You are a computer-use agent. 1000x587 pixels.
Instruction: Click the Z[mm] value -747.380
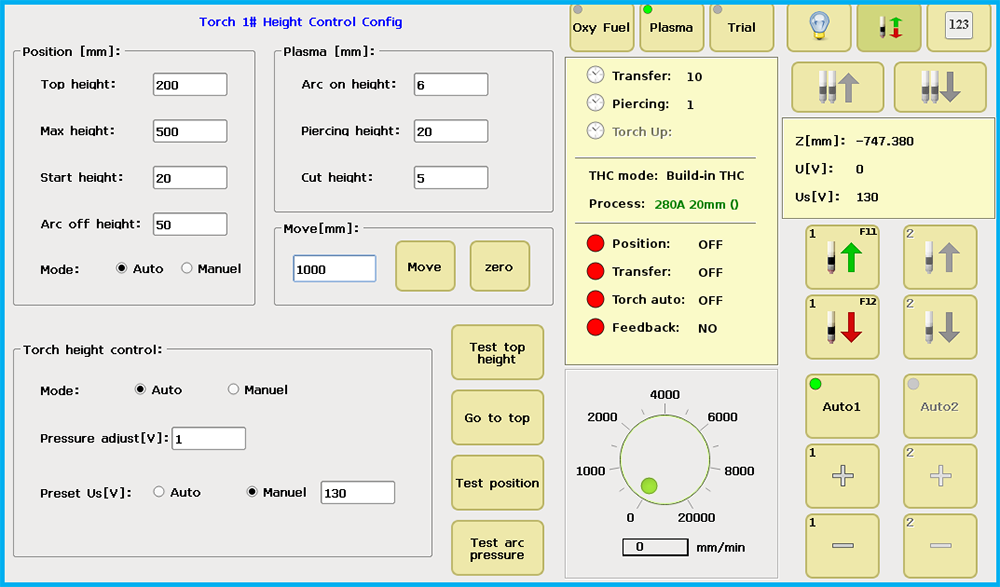point(885,141)
